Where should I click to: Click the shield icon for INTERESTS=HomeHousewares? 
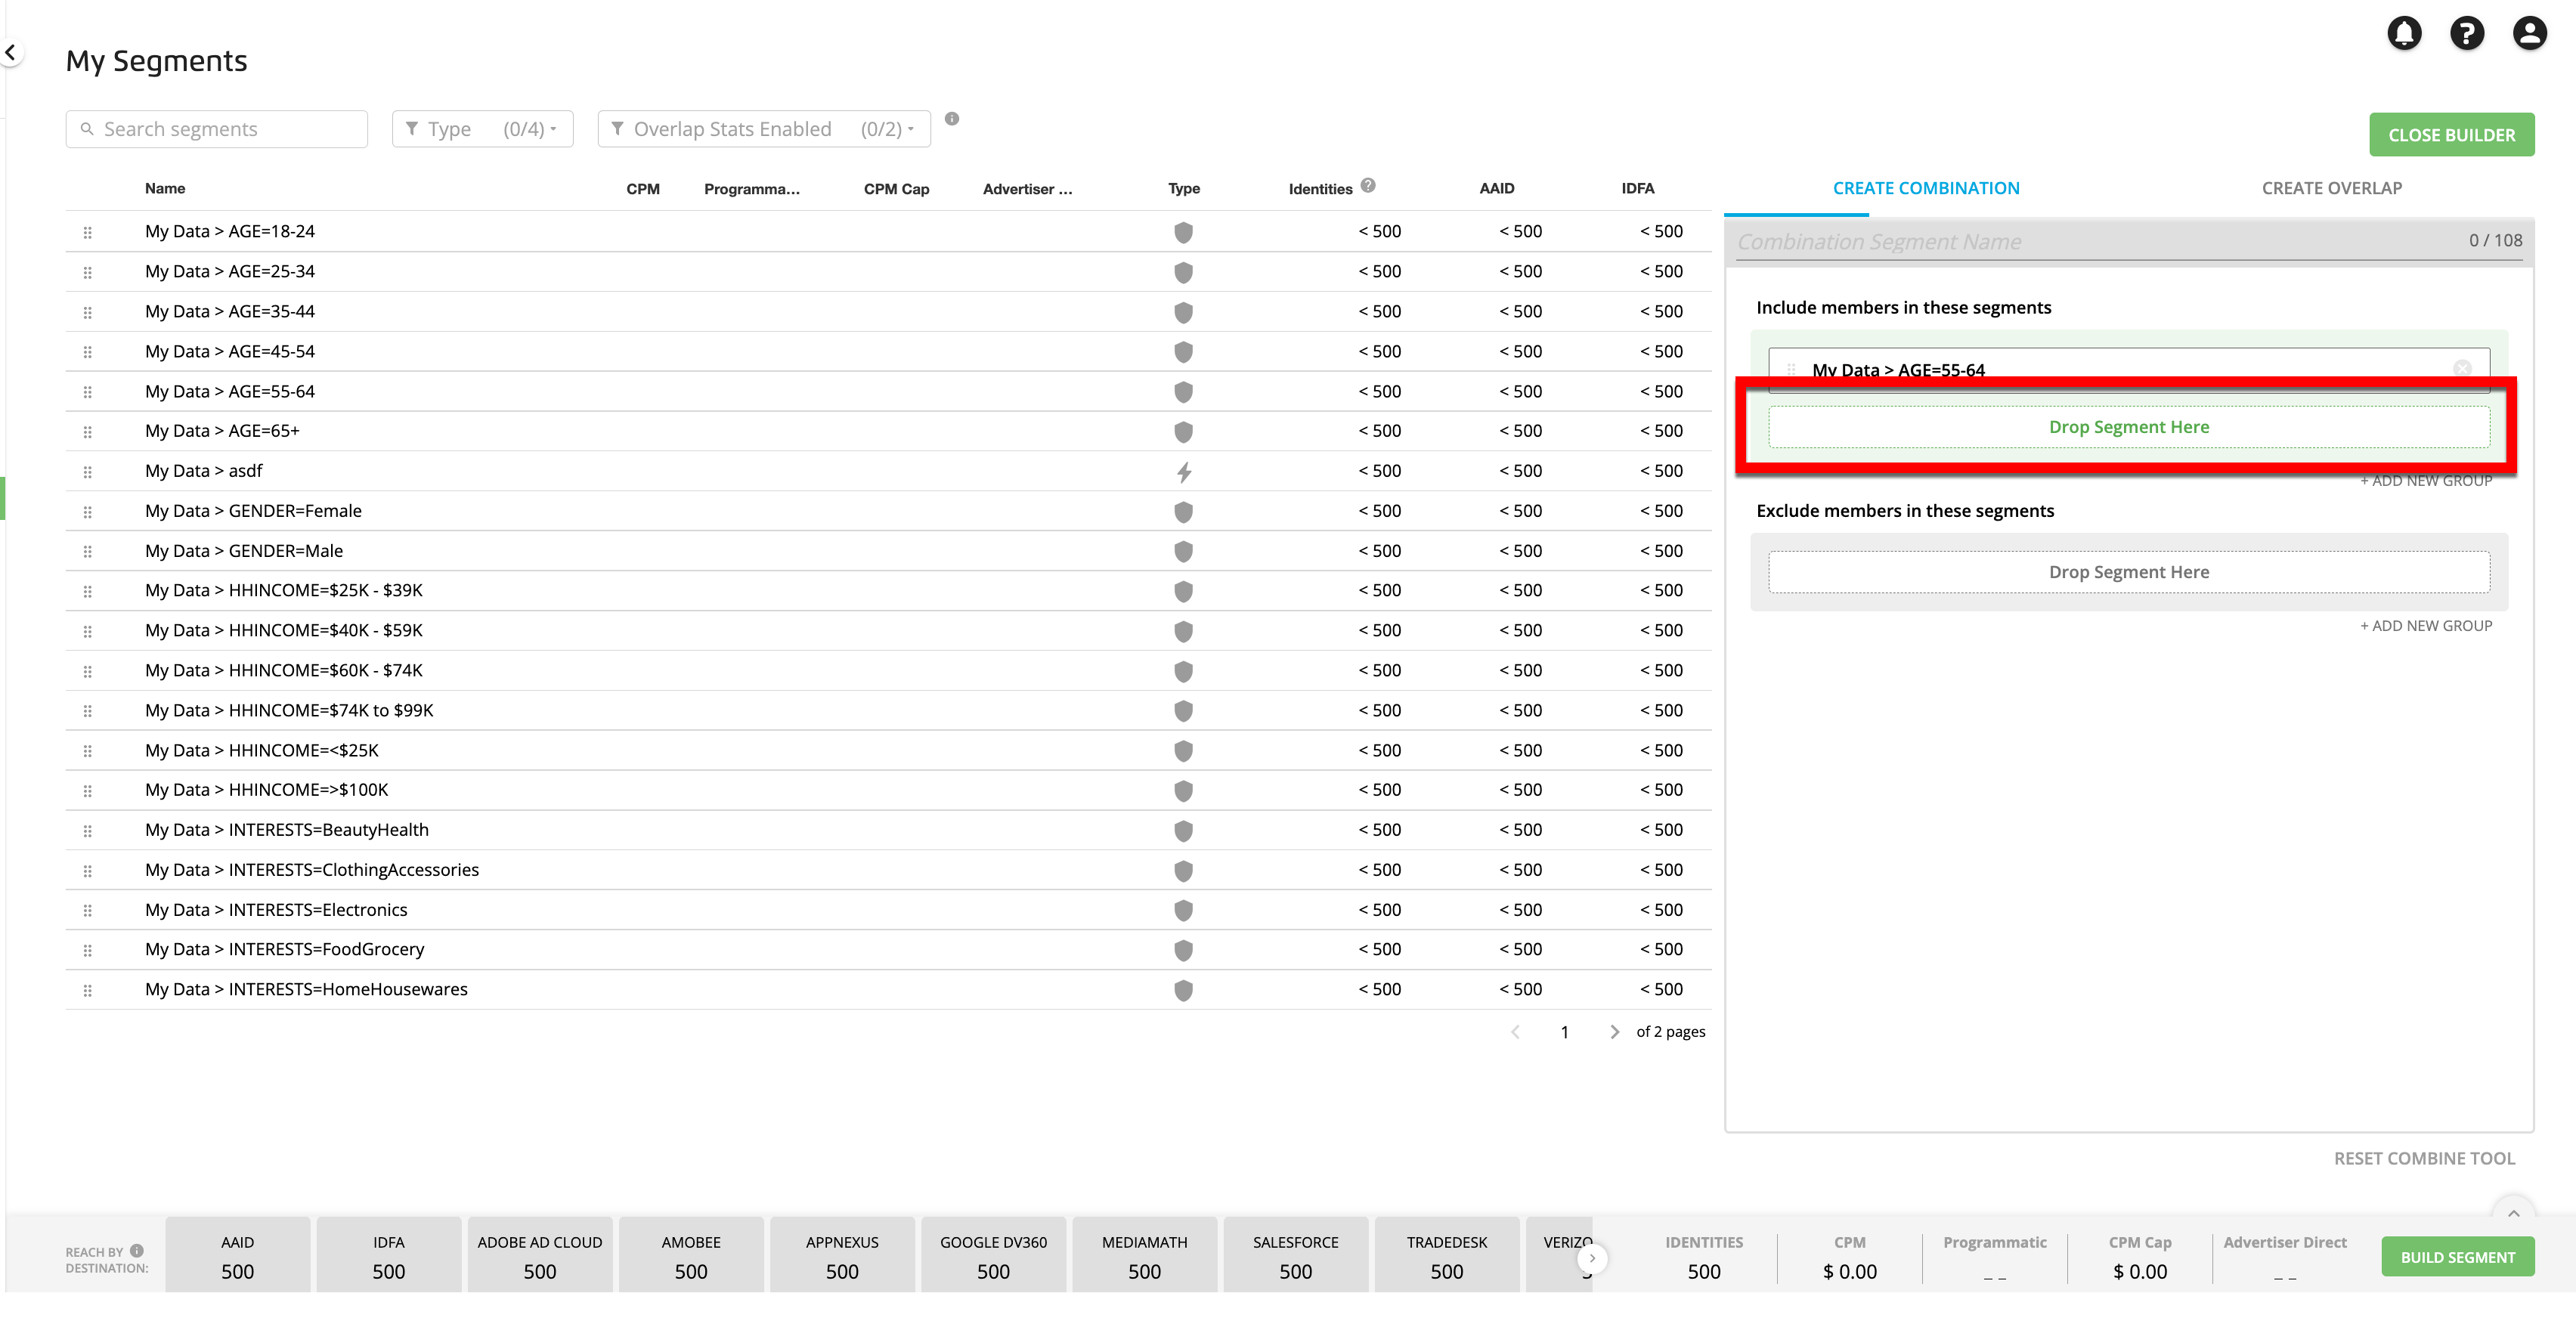[x=1183, y=990]
